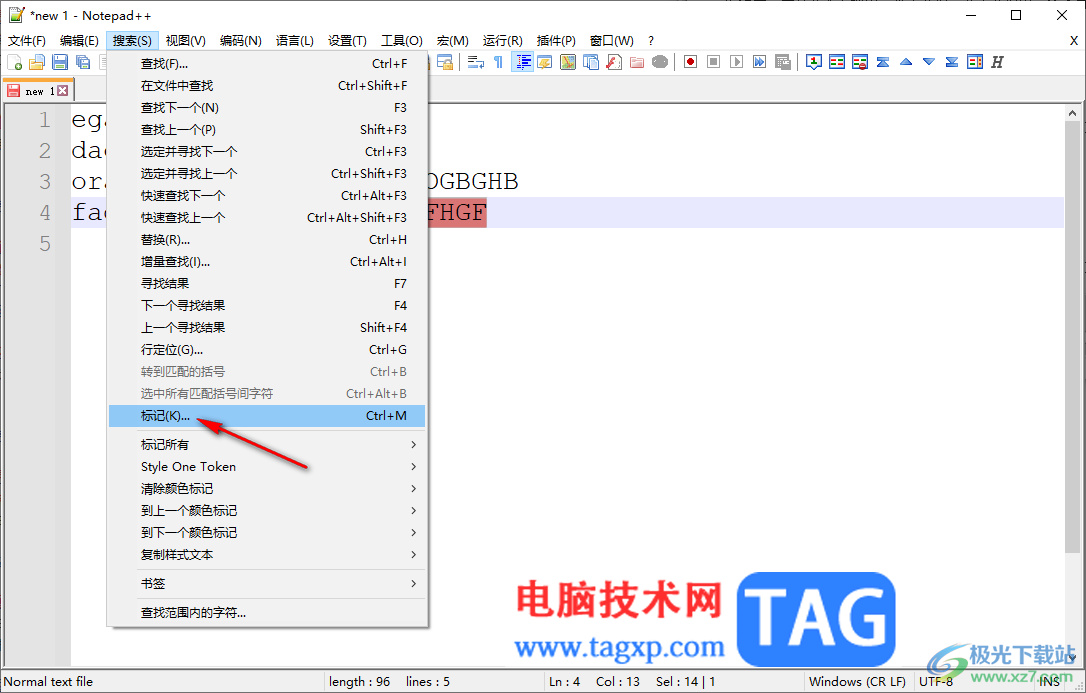Open the 设置(T) menu
Viewport: 1086px width, 693px height.
point(347,41)
